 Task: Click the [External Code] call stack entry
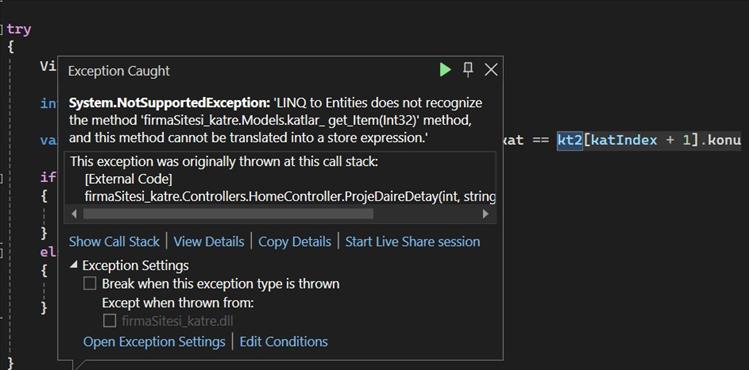click(128, 179)
